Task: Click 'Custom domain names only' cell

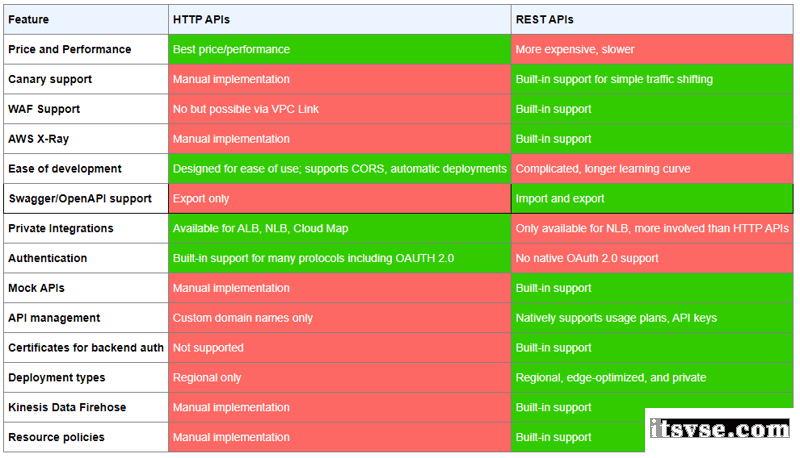Action: [340, 318]
